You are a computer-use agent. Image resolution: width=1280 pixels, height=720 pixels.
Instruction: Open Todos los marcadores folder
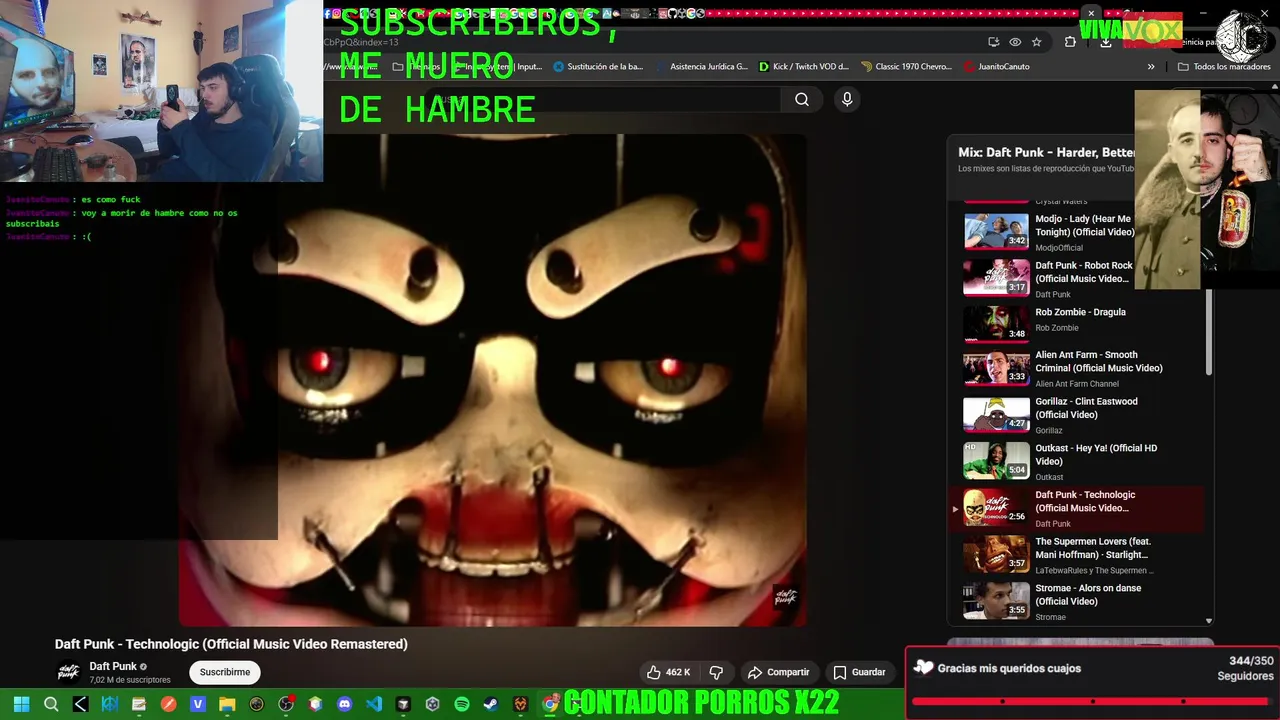point(1224,67)
